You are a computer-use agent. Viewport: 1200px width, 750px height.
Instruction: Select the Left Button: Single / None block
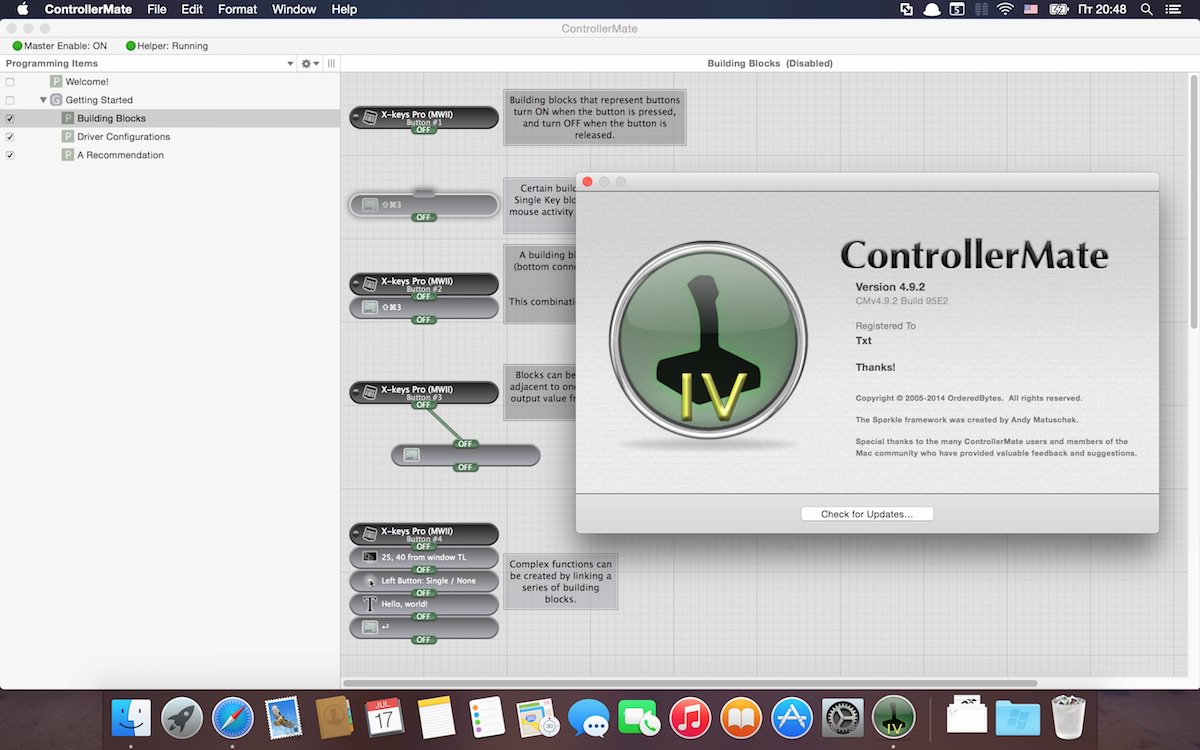coord(424,581)
